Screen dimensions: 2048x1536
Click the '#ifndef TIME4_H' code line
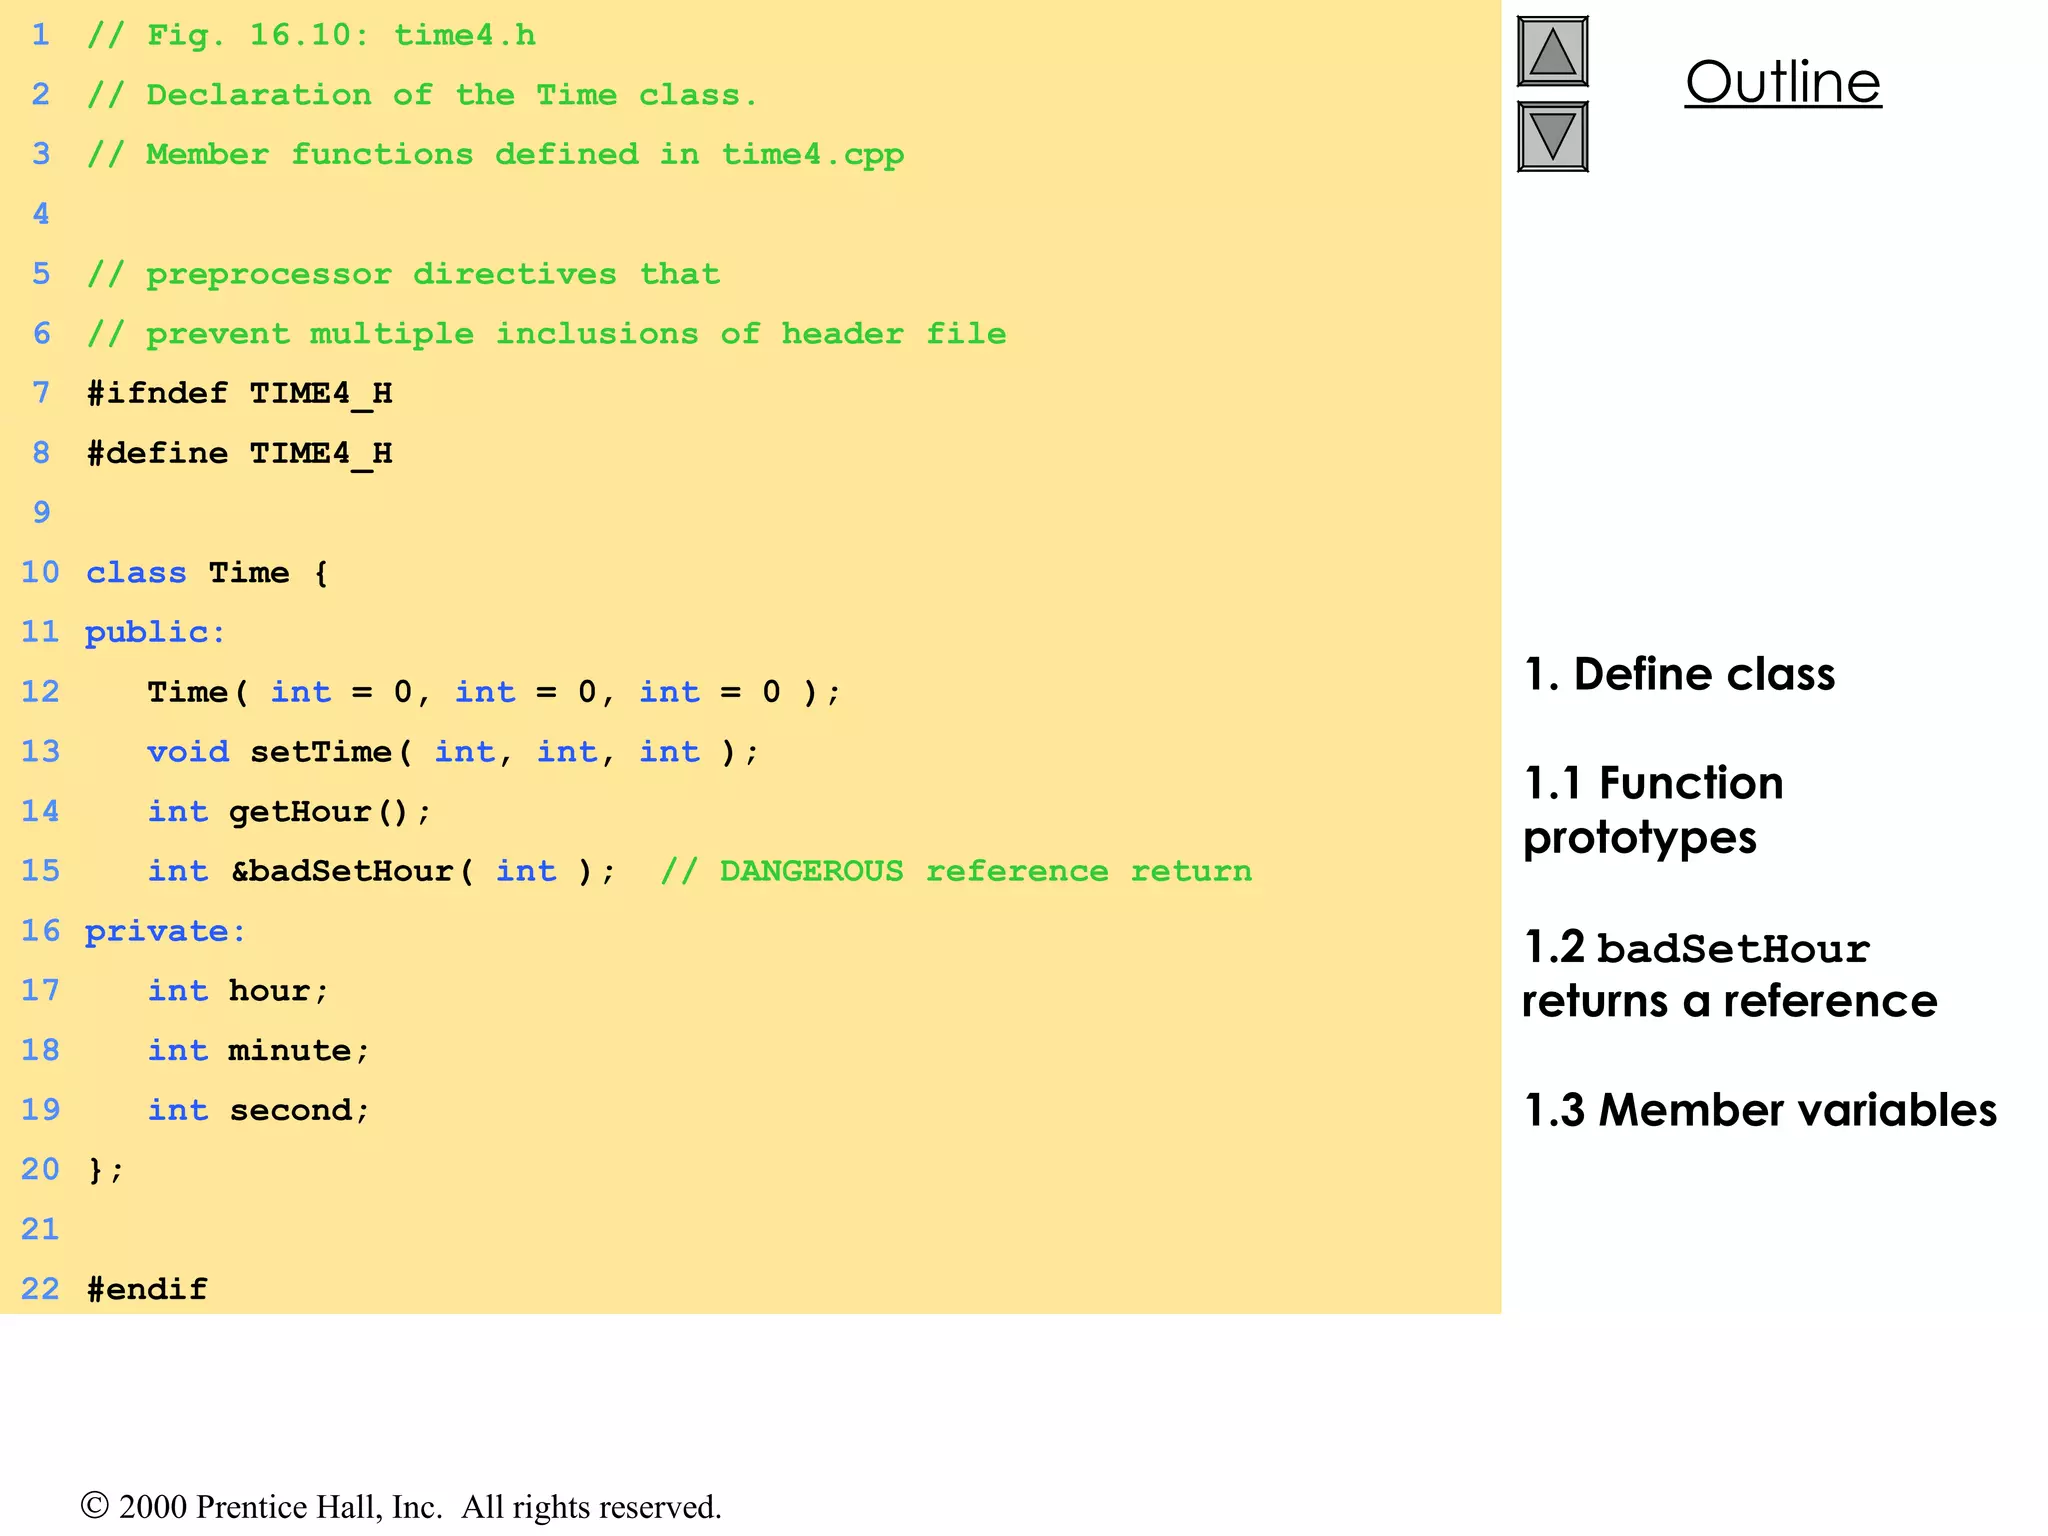pos(239,394)
